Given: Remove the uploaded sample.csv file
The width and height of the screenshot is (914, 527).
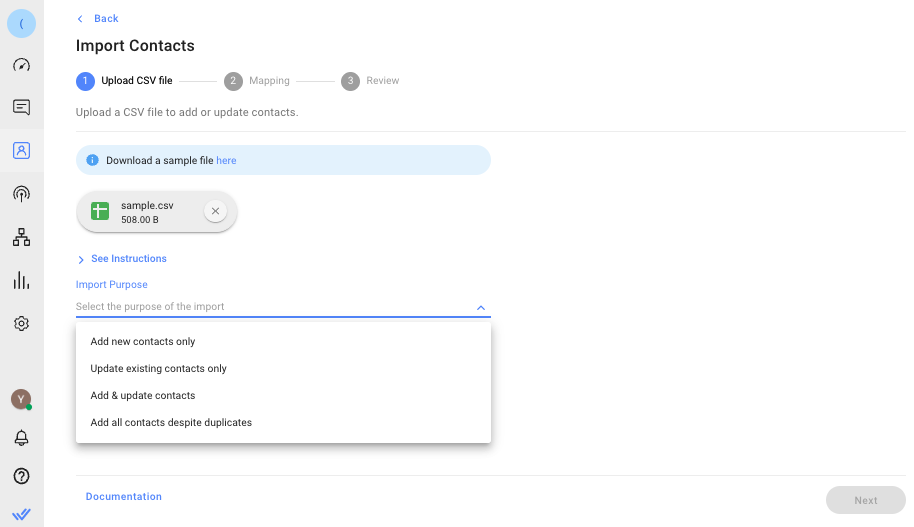Looking at the screenshot, I should click(215, 211).
